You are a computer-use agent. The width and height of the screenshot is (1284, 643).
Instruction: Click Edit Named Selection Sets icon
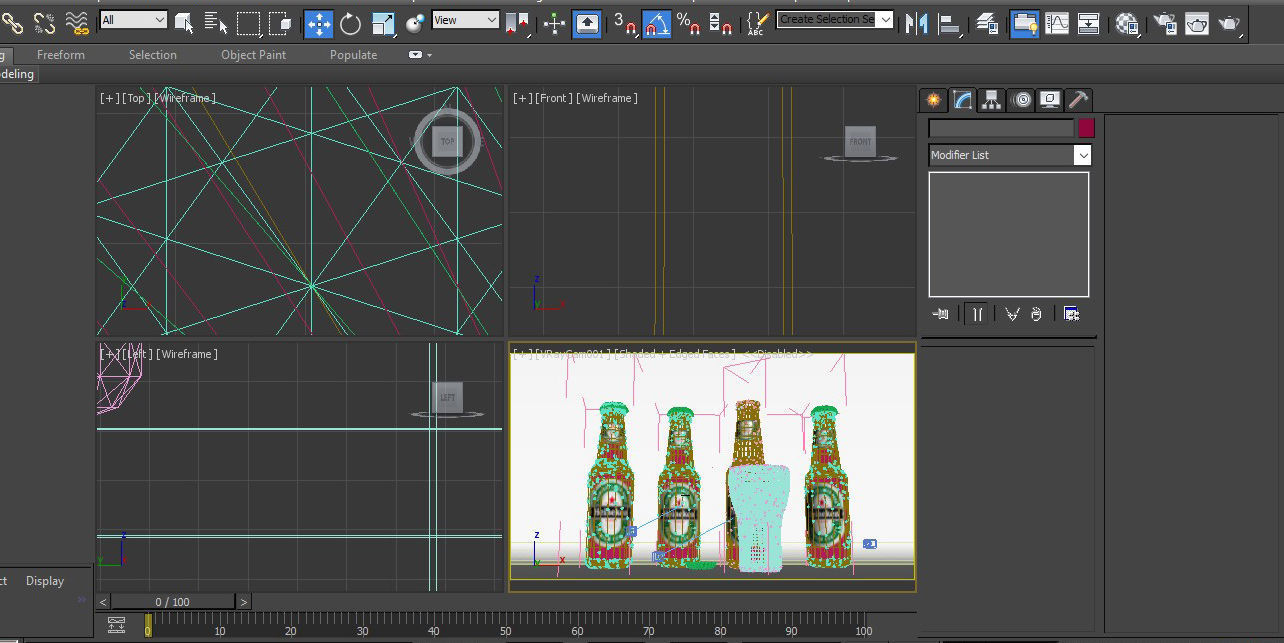click(x=758, y=23)
